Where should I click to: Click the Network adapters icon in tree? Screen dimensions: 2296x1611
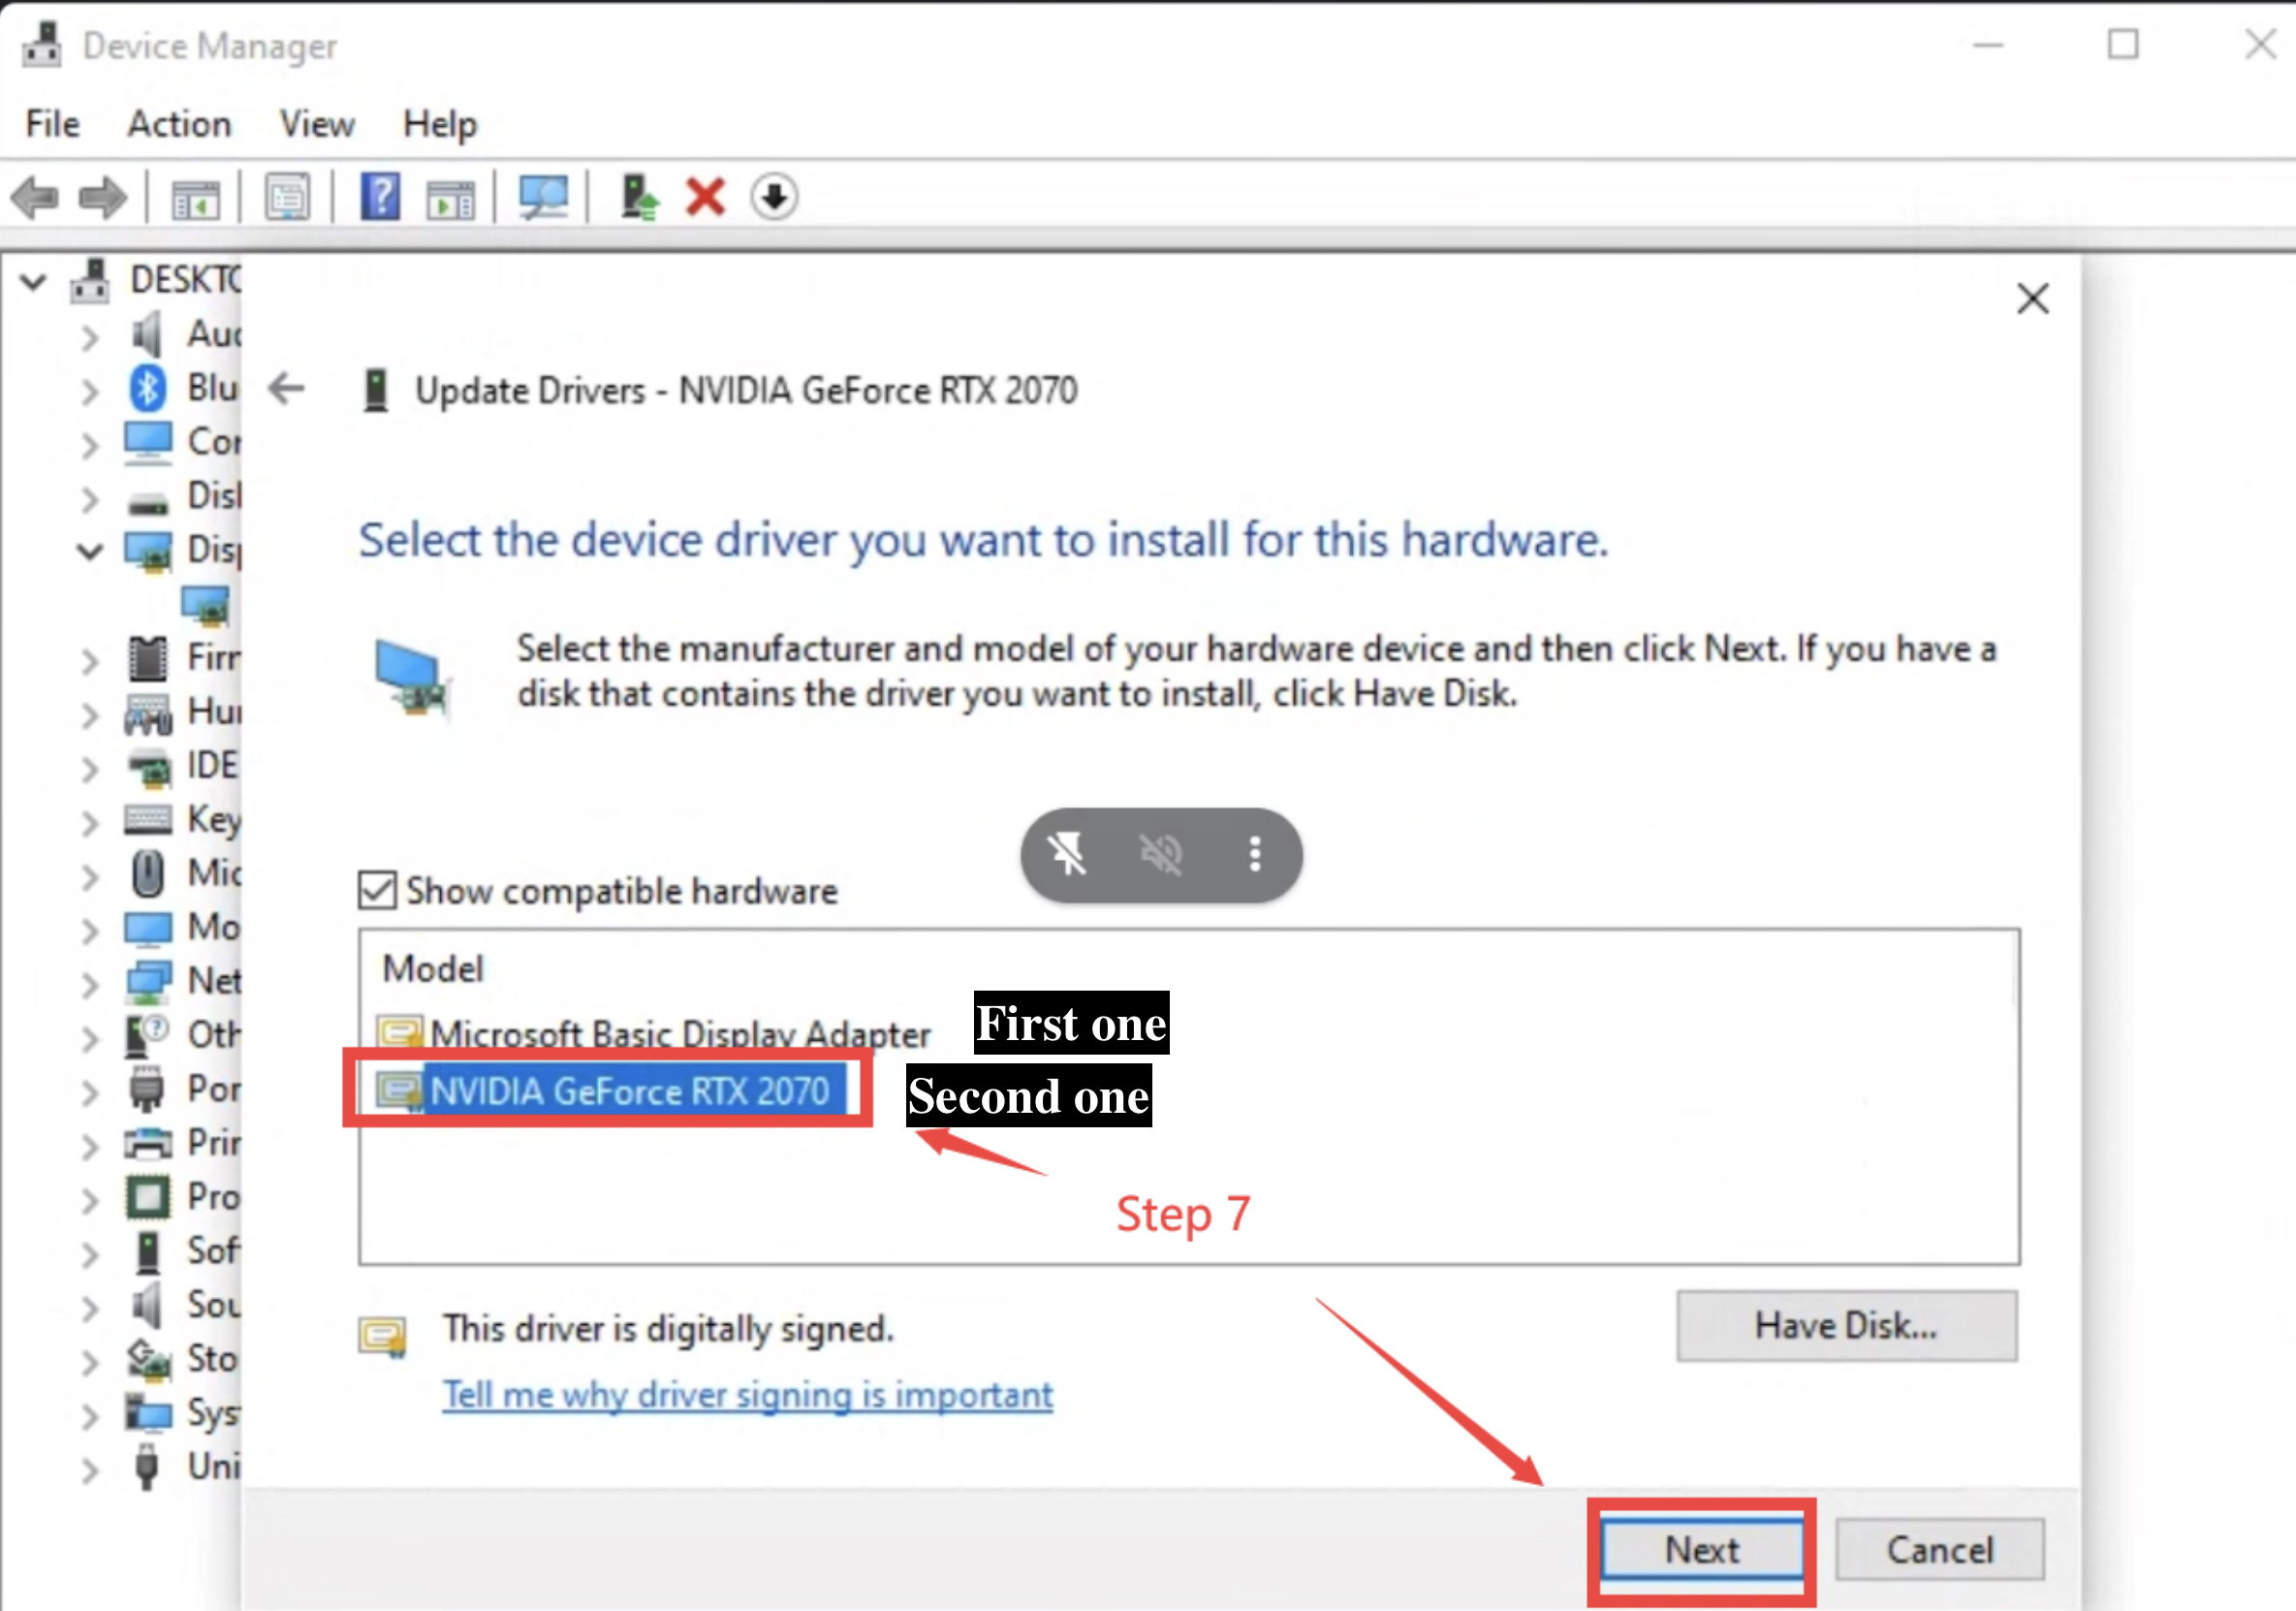pos(148,981)
